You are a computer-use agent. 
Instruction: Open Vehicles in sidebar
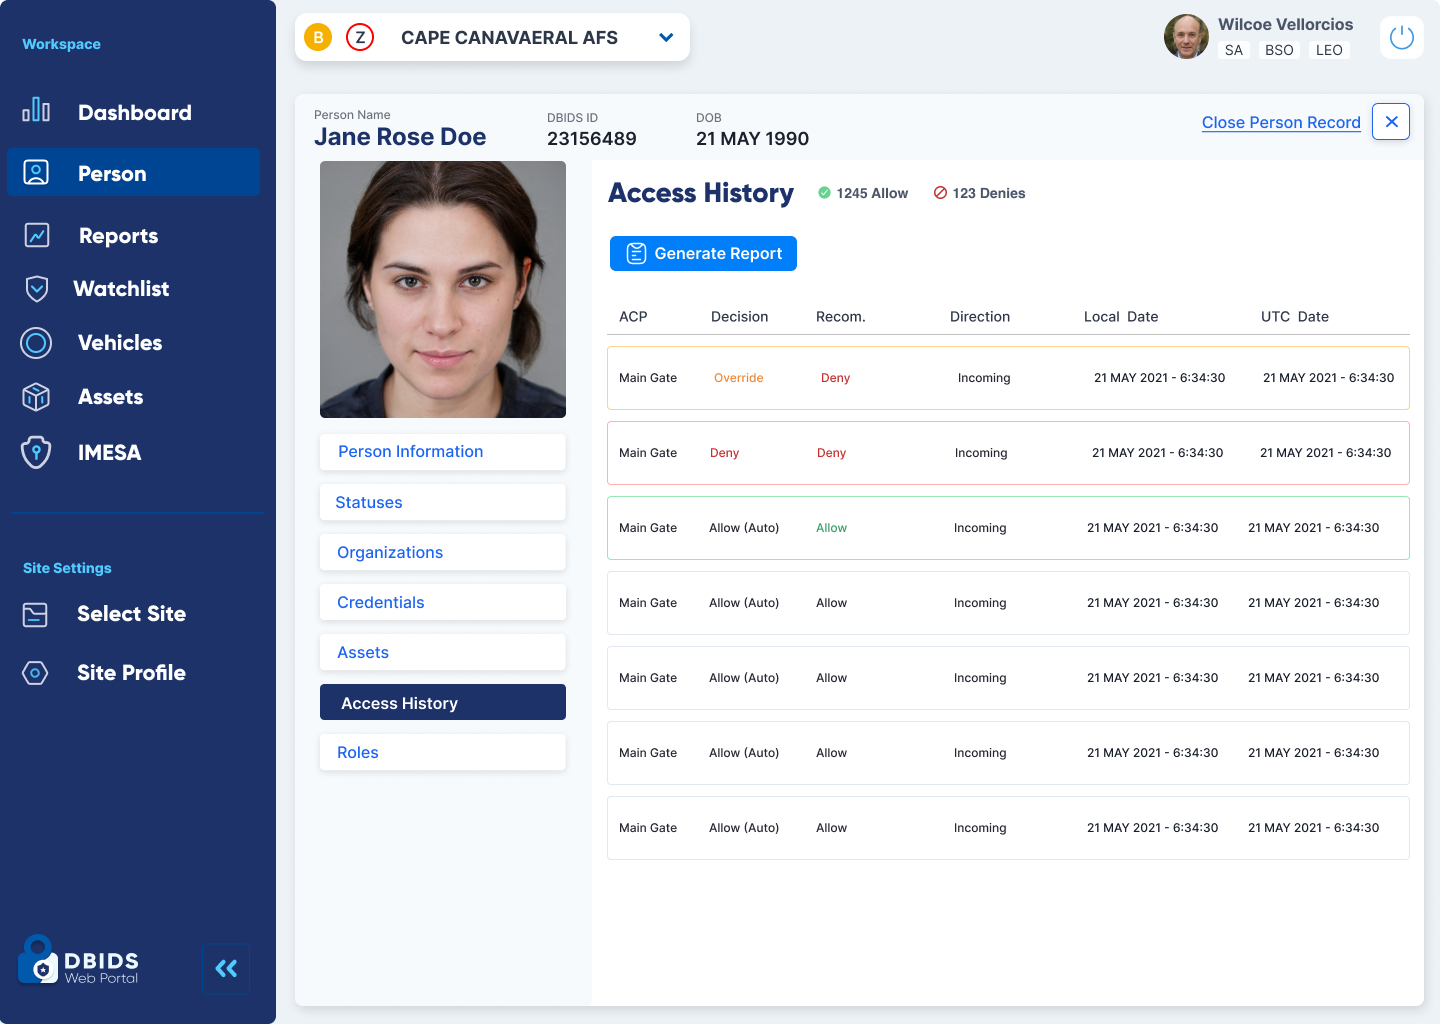pos(120,343)
